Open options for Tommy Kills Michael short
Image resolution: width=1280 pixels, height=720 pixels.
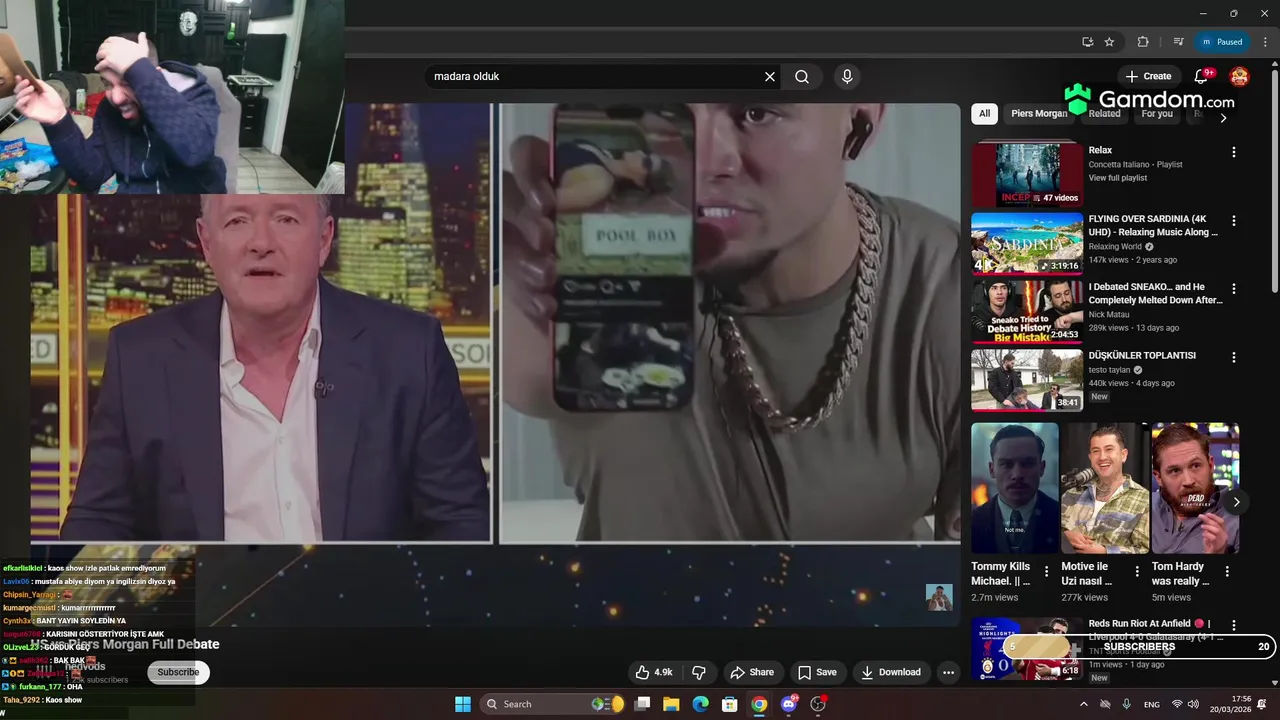[1046, 572]
